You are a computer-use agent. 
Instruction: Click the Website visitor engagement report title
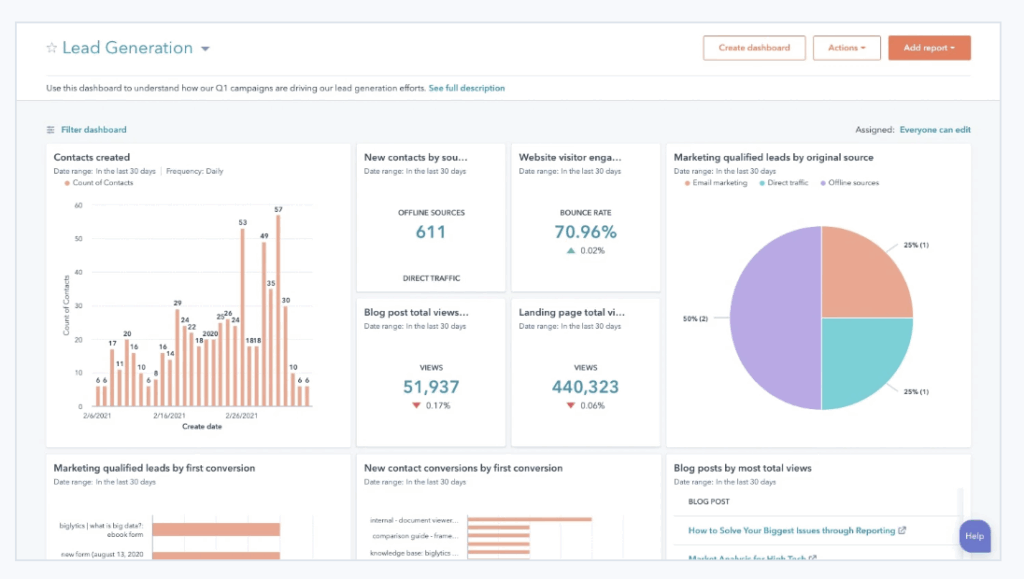[570, 157]
